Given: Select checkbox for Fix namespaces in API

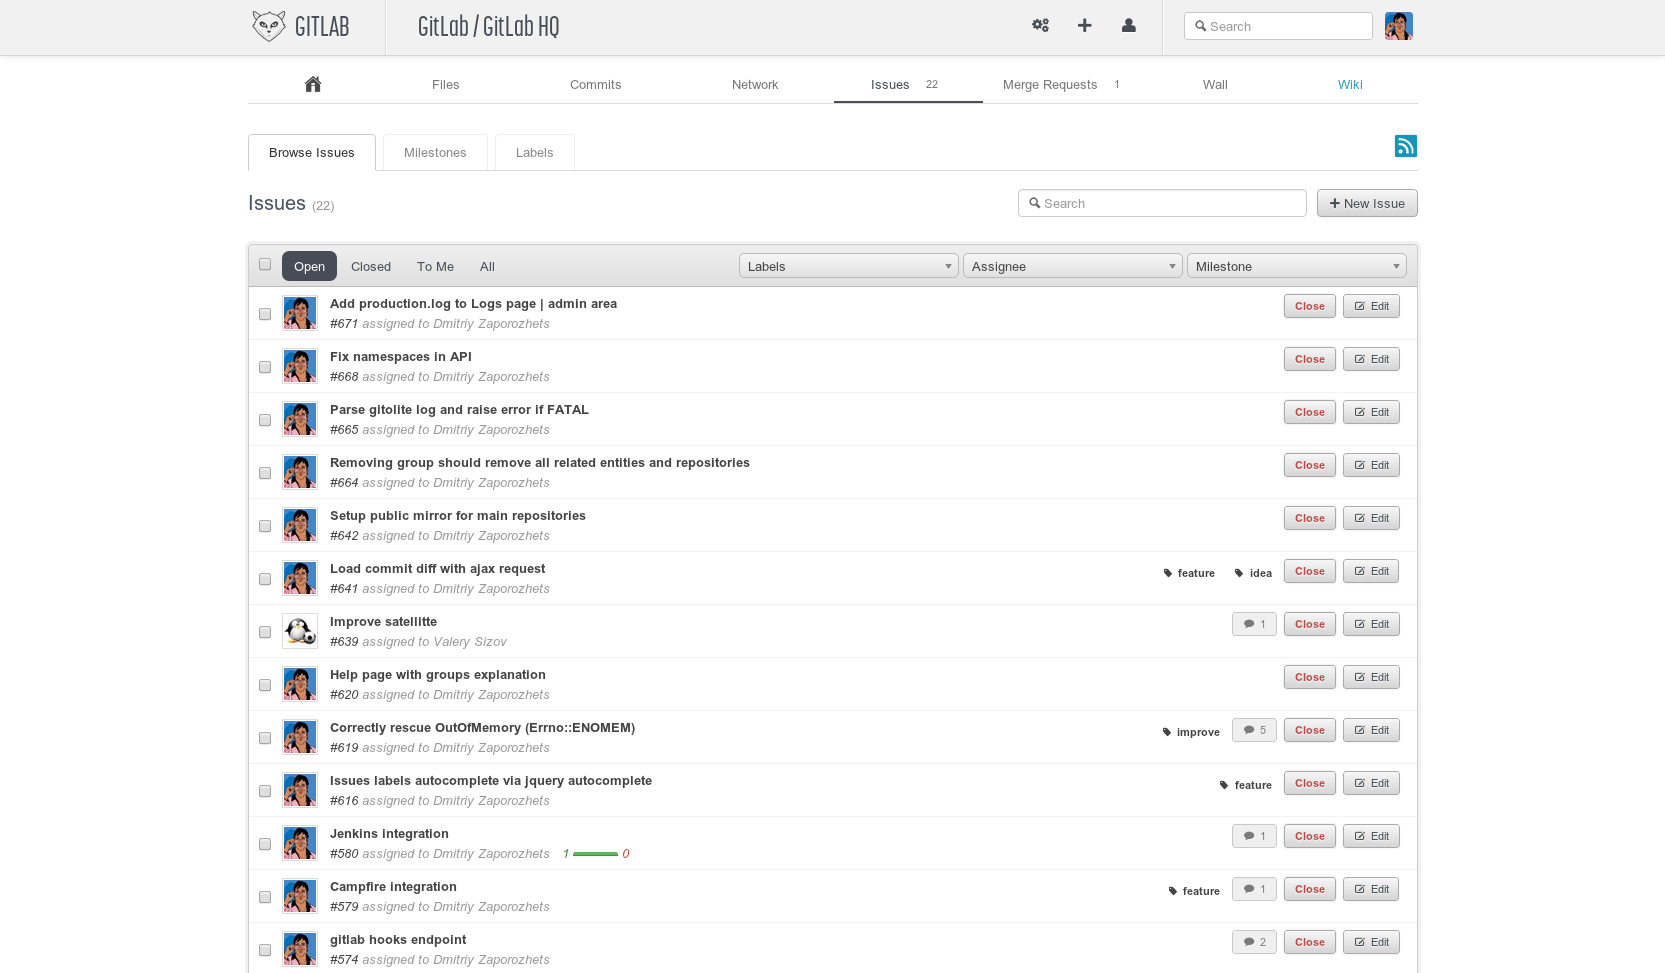Looking at the screenshot, I should pos(265,367).
